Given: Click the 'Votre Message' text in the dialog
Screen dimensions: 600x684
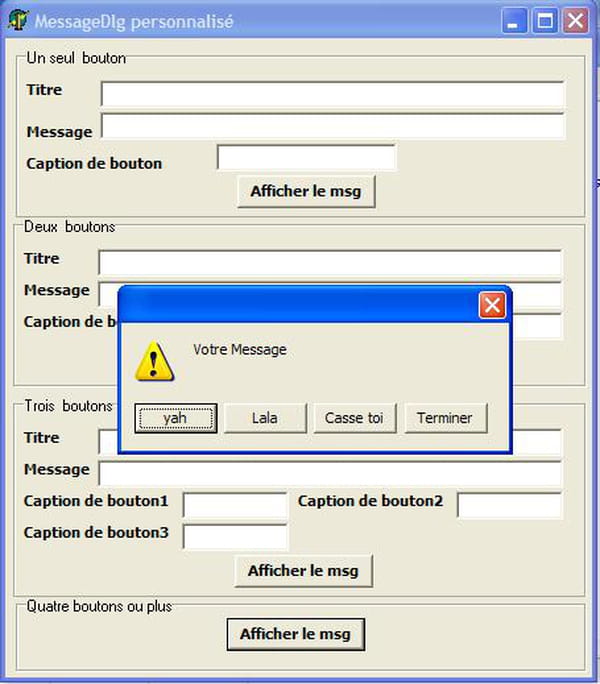Looking at the screenshot, I should click(x=240, y=349).
